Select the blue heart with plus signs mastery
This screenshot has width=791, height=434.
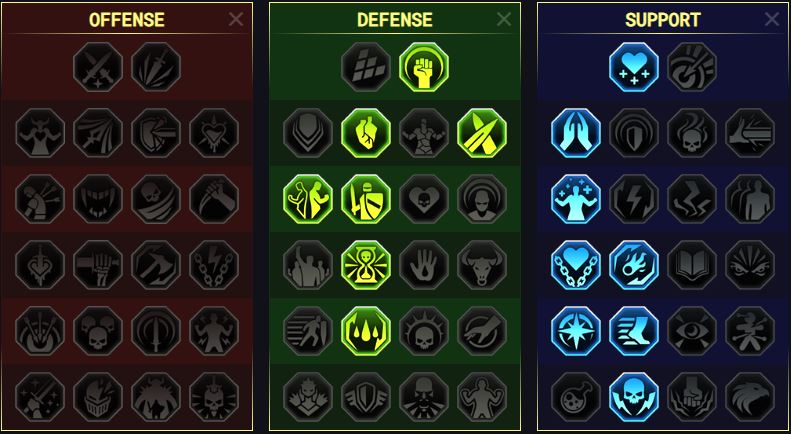click(x=634, y=67)
